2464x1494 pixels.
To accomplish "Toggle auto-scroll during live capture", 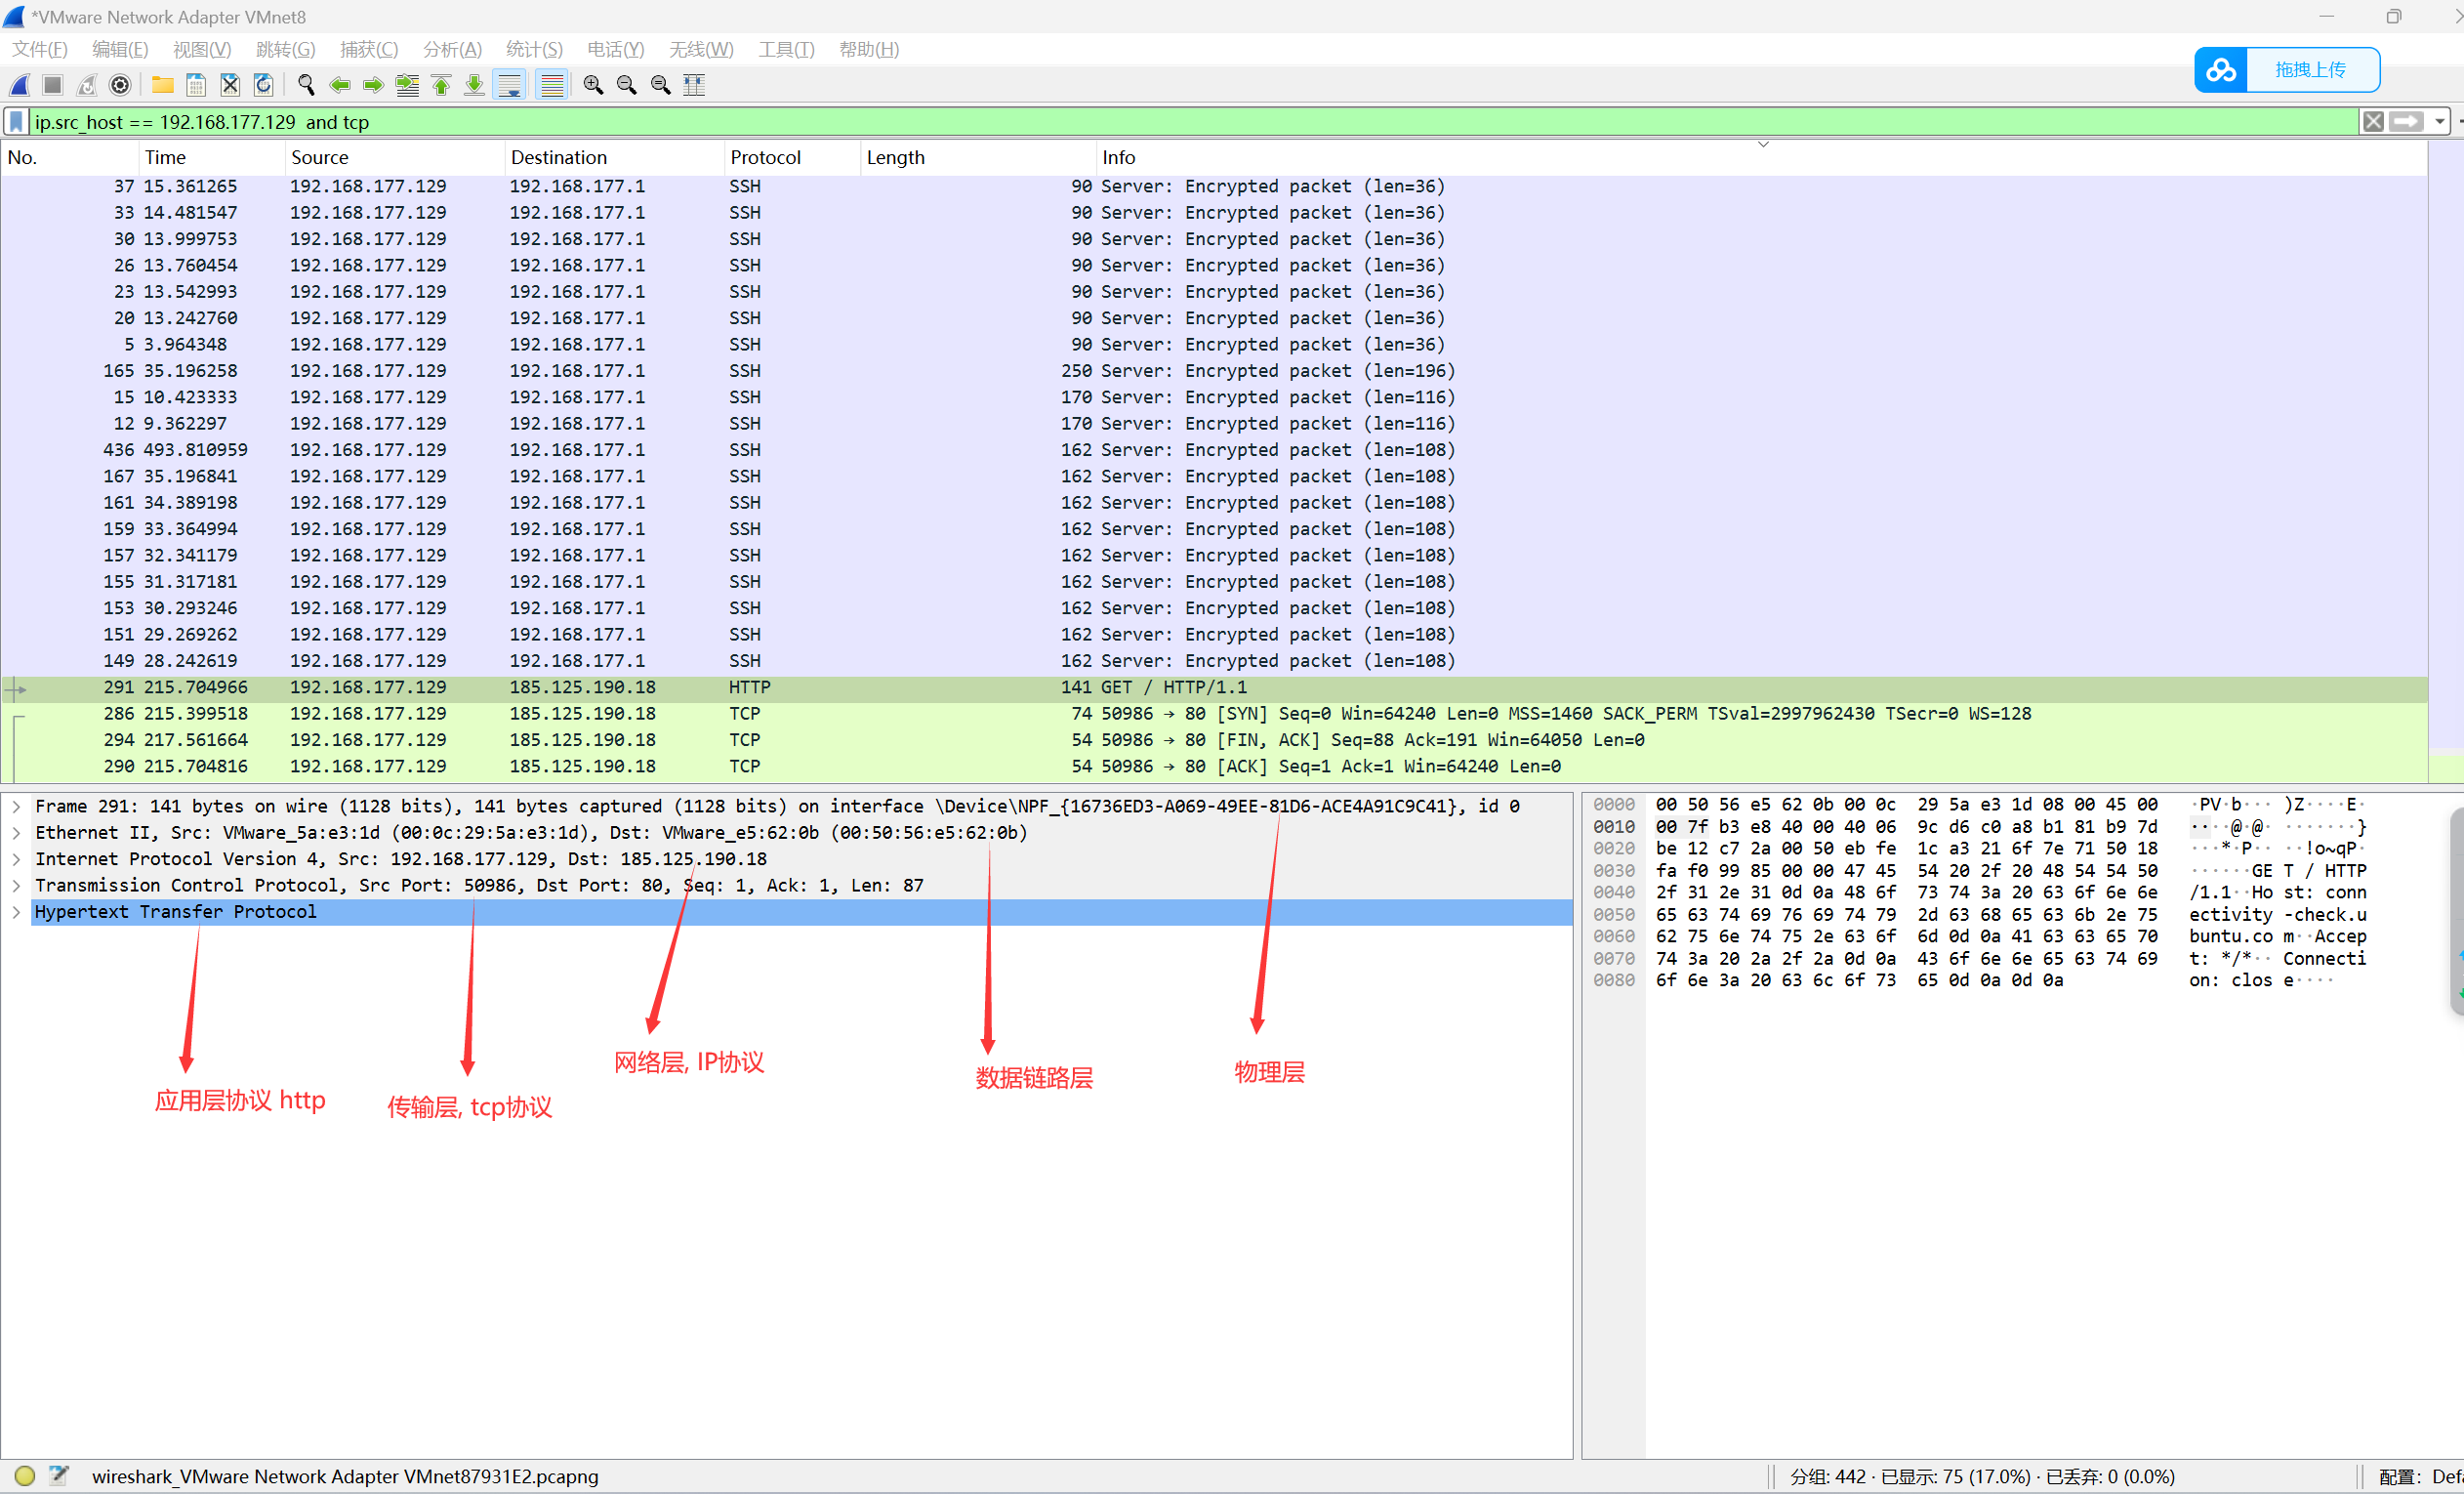I will 509,85.
